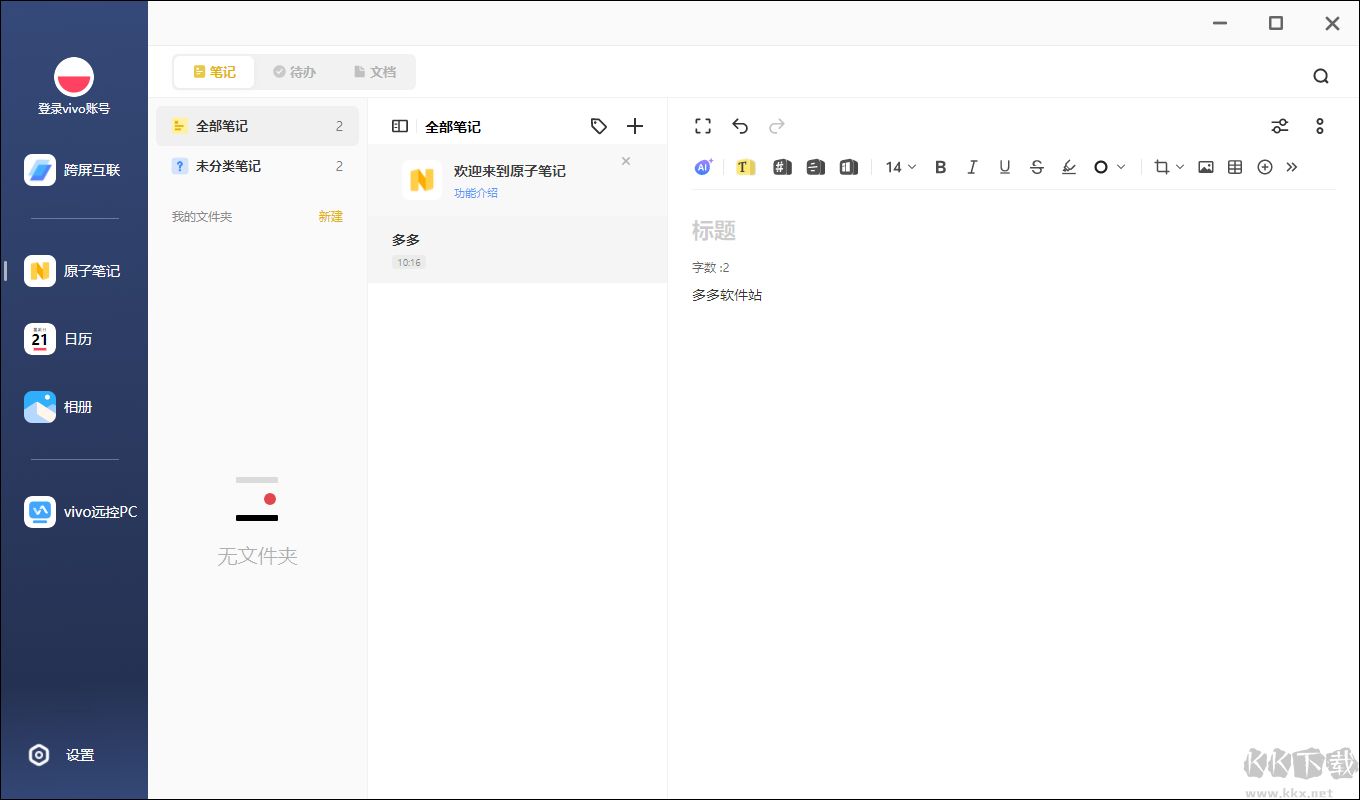This screenshot has width=1360, height=800.
Task: Toggle strikethrough formatting
Action: [x=1037, y=167]
